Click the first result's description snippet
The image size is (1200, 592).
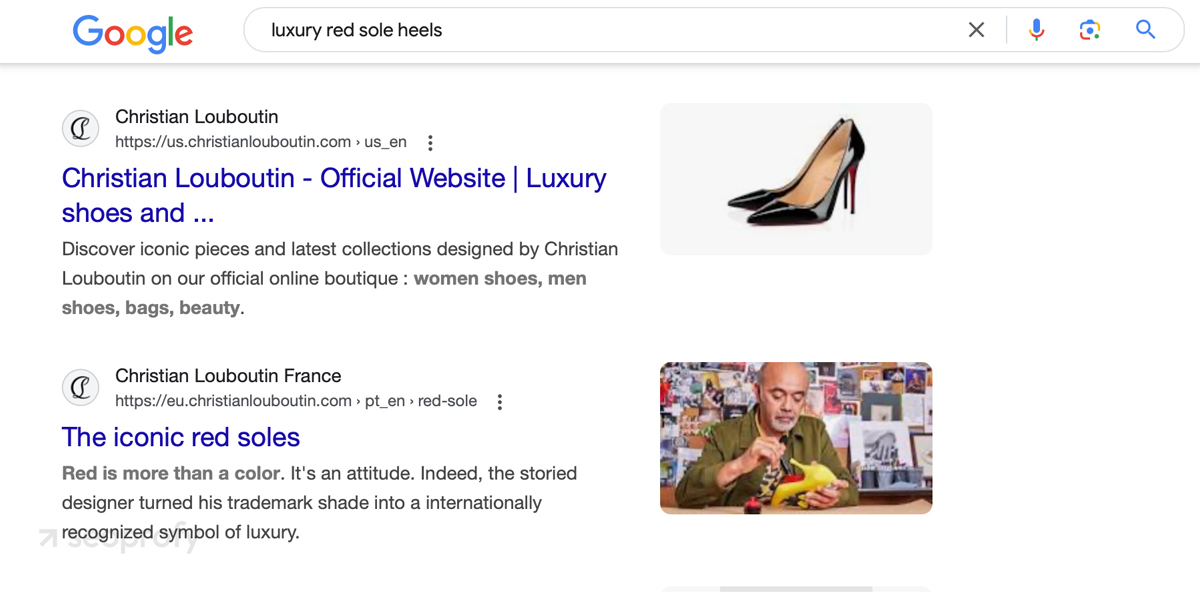tap(340, 278)
